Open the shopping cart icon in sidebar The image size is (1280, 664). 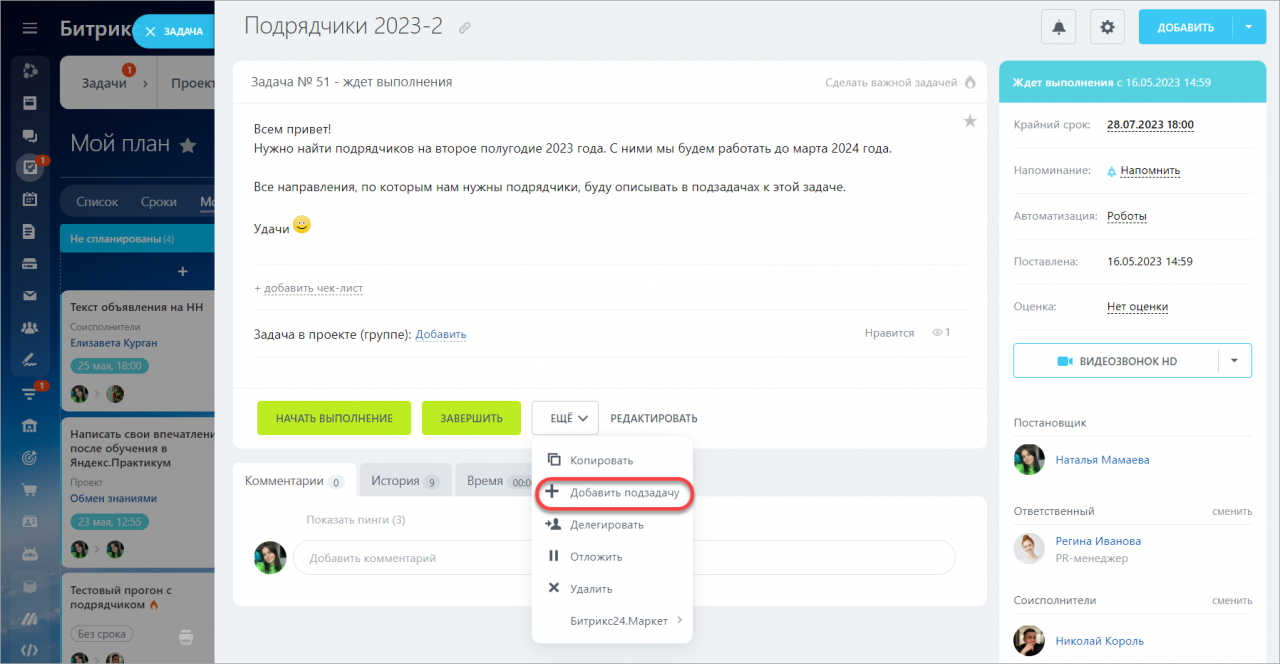[30, 490]
